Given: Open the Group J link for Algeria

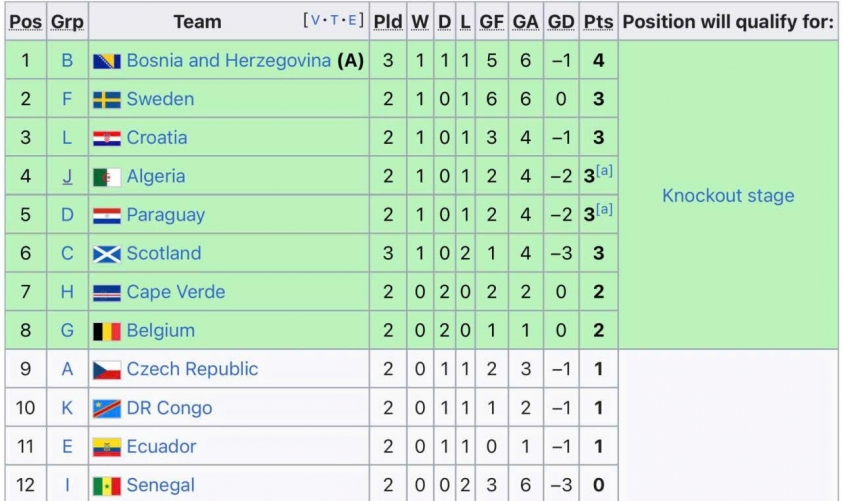Looking at the screenshot, I should tap(67, 176).
